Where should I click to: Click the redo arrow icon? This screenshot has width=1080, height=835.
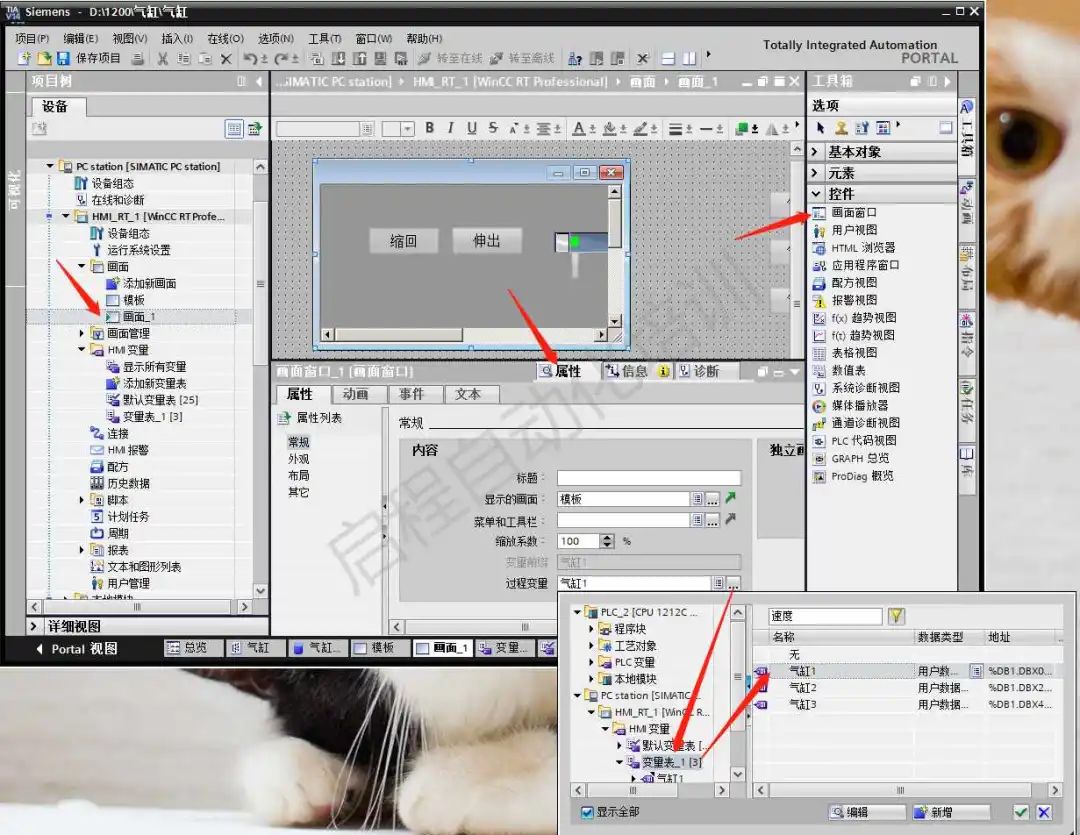[x=282, y=59]
